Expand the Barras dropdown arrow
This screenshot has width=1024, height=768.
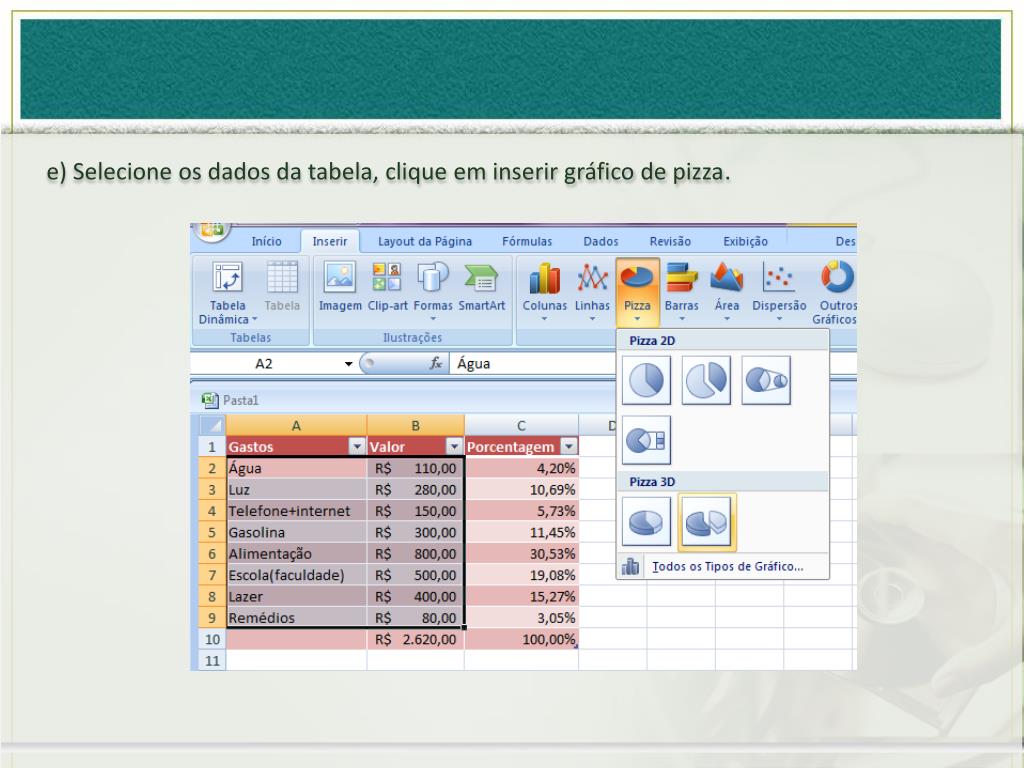[682, 319]
